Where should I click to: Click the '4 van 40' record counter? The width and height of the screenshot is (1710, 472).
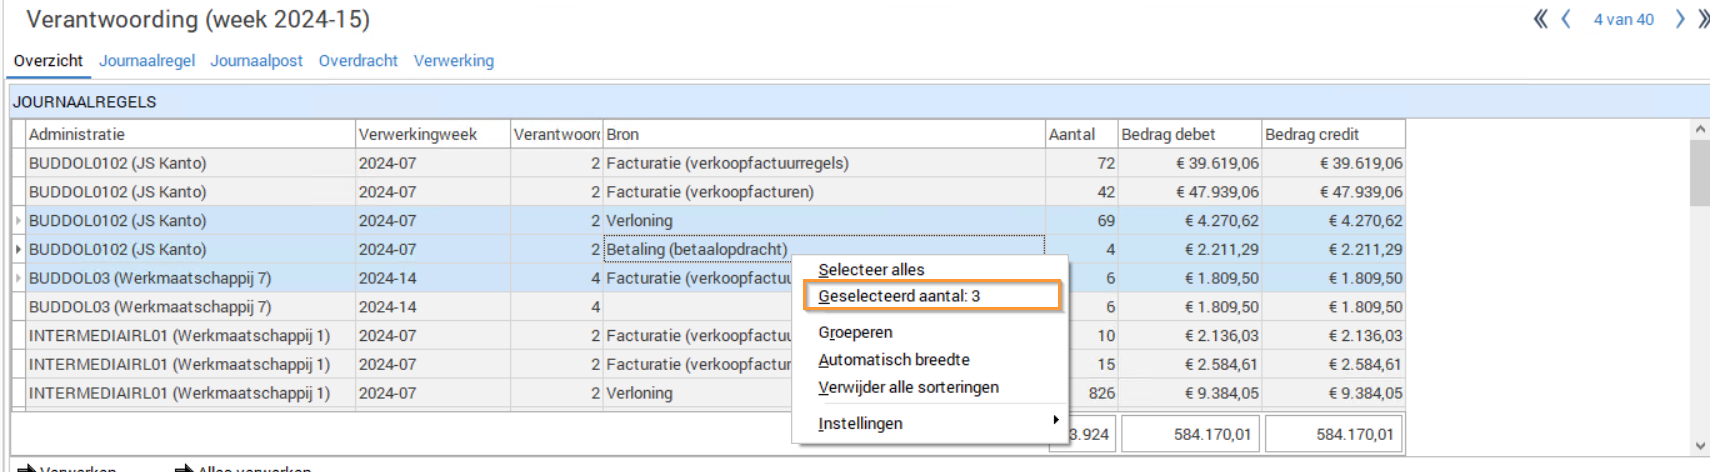click(1623, 19)
